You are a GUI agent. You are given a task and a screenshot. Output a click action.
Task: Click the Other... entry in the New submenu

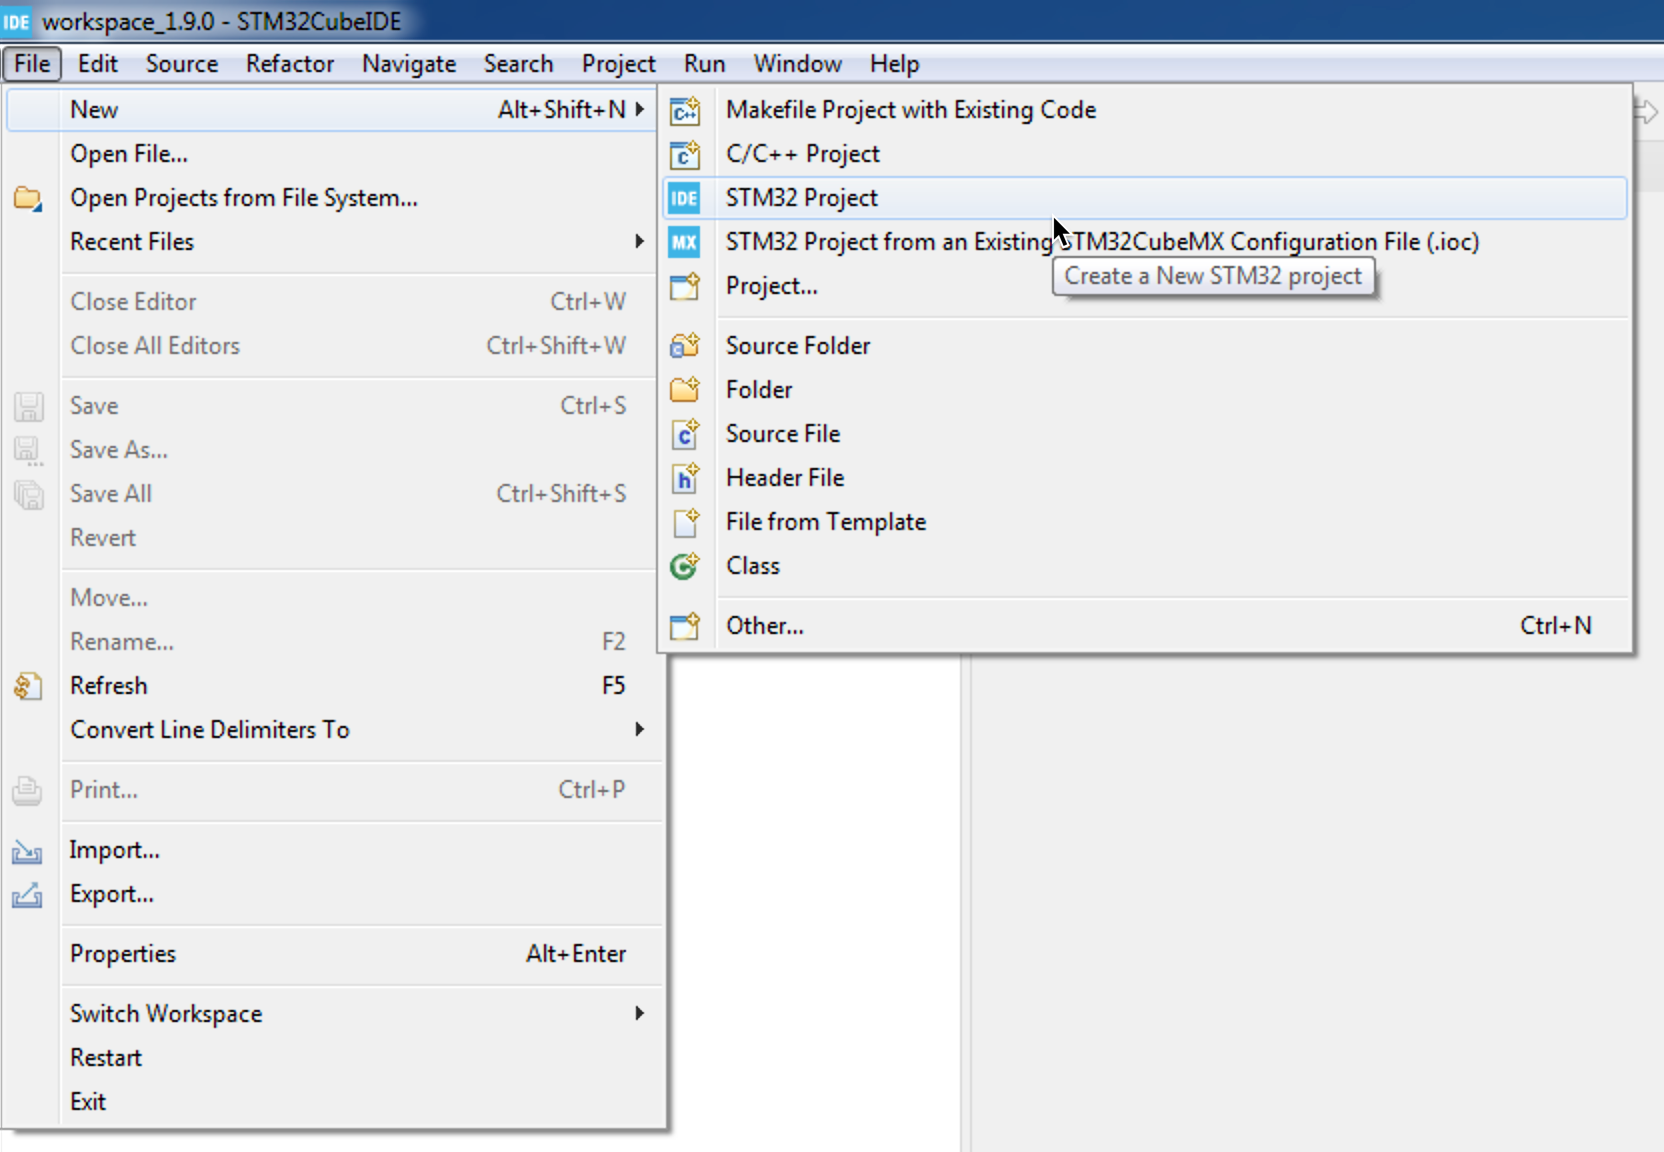click(x=765, y=625)
